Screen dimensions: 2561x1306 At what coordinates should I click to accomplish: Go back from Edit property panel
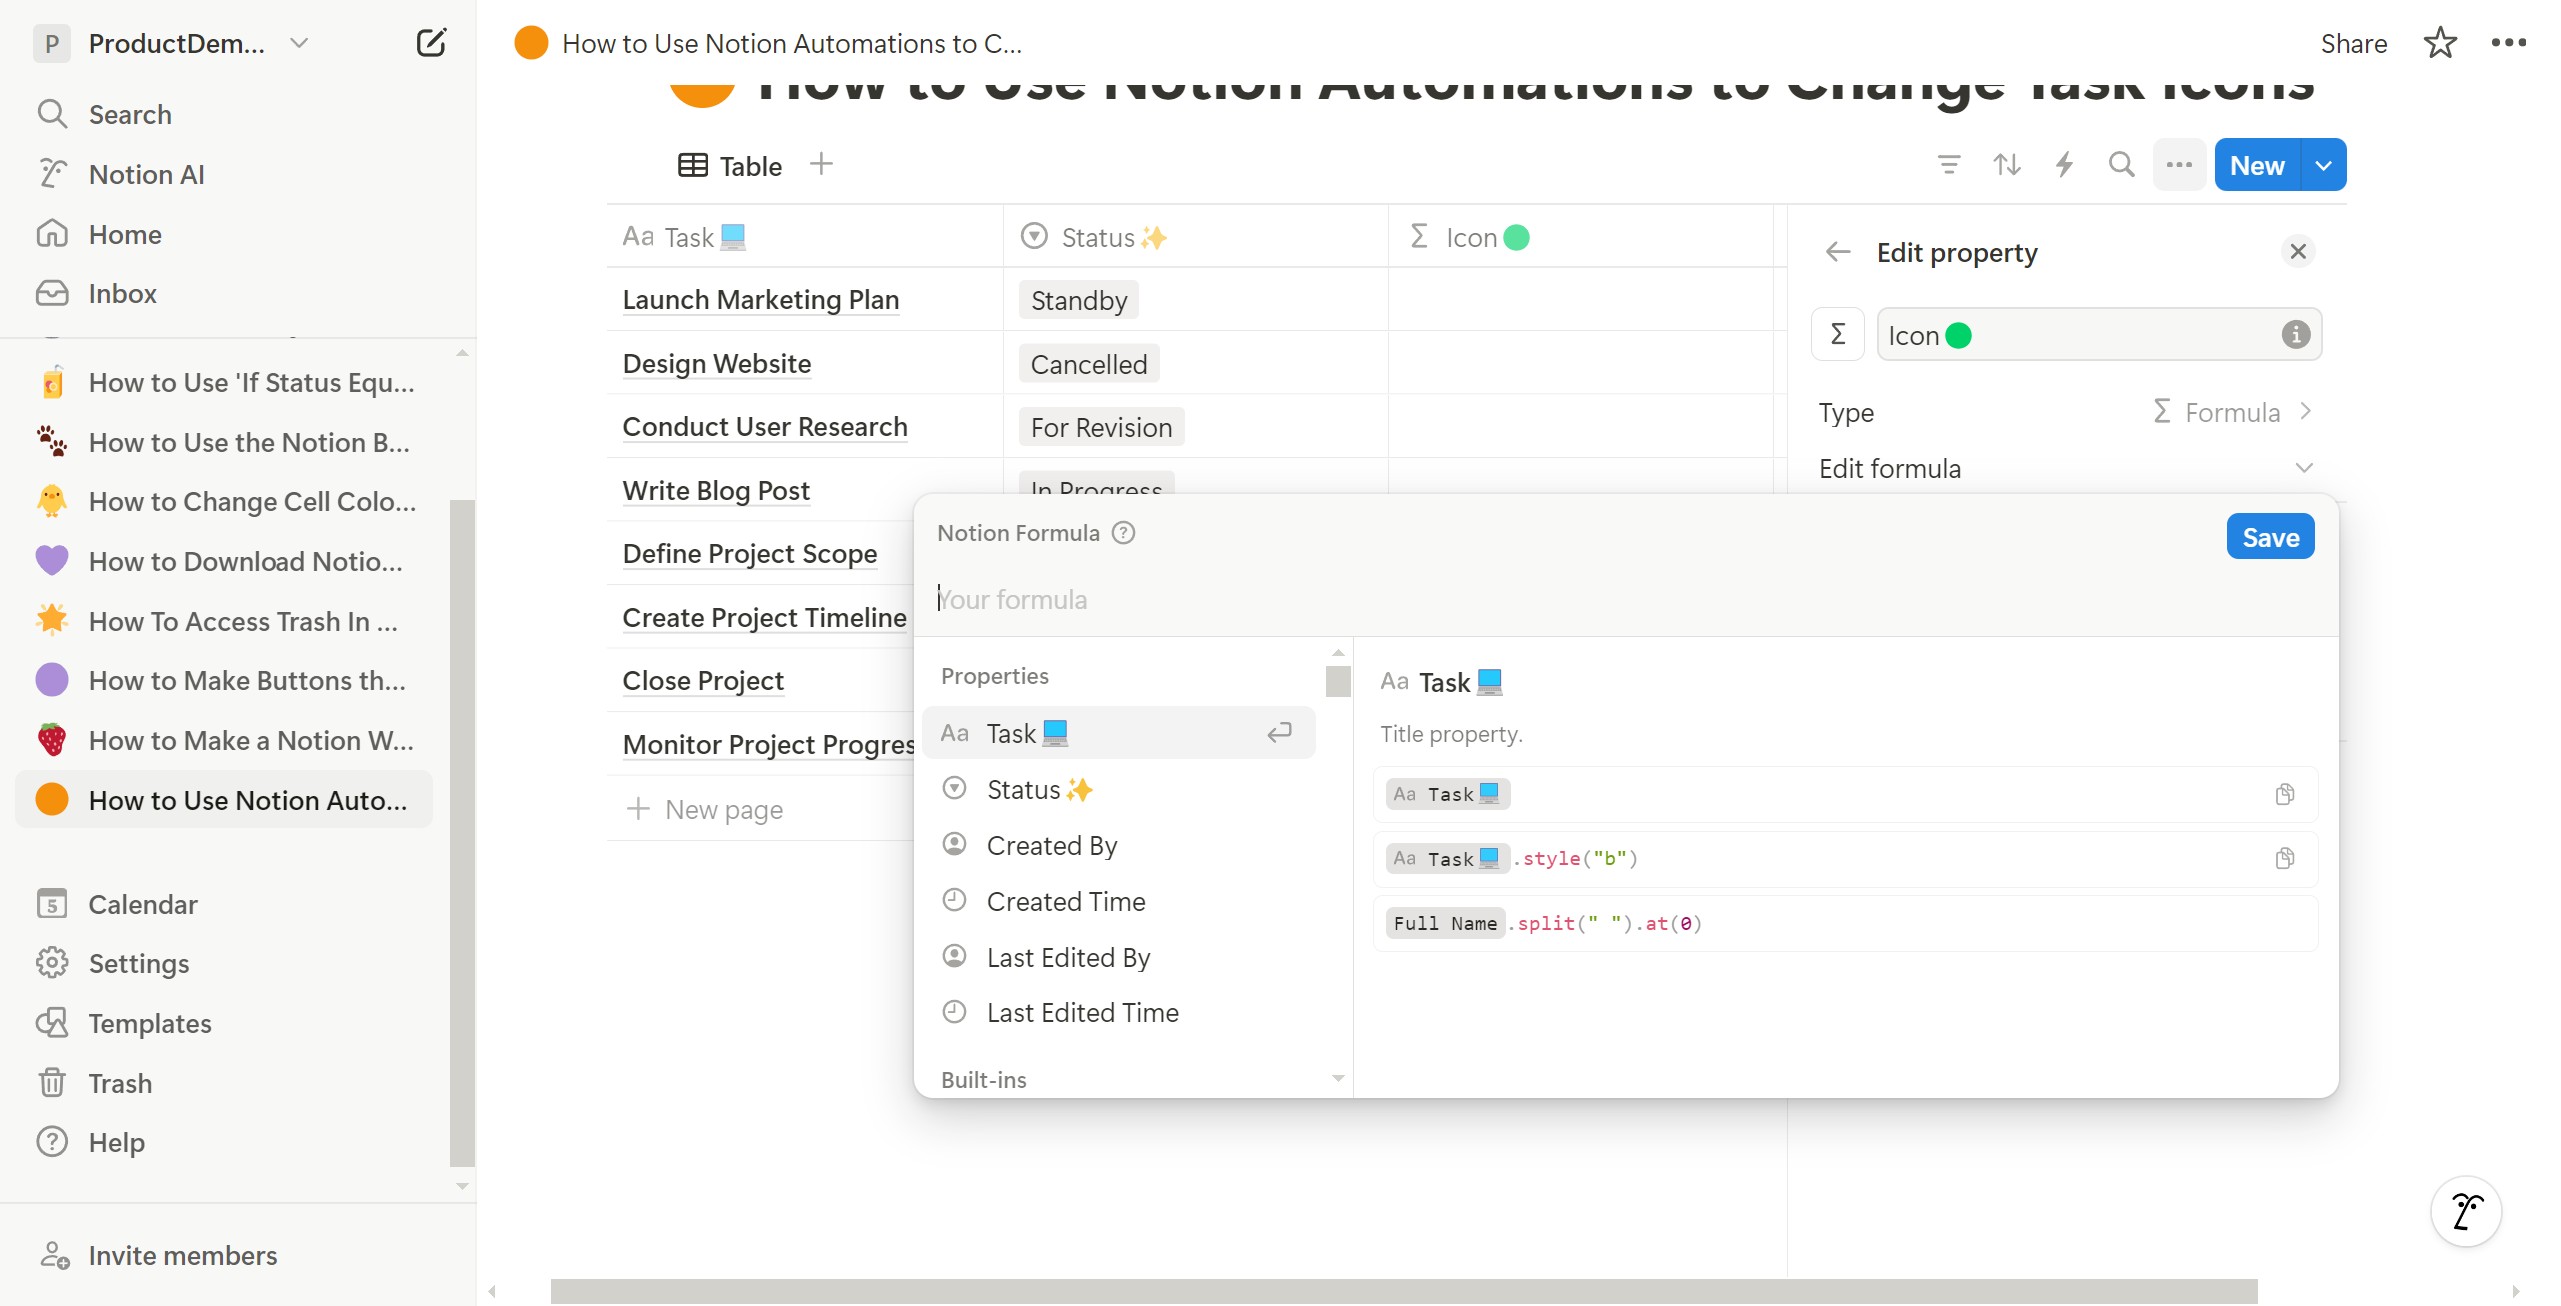click(1838, 252)
